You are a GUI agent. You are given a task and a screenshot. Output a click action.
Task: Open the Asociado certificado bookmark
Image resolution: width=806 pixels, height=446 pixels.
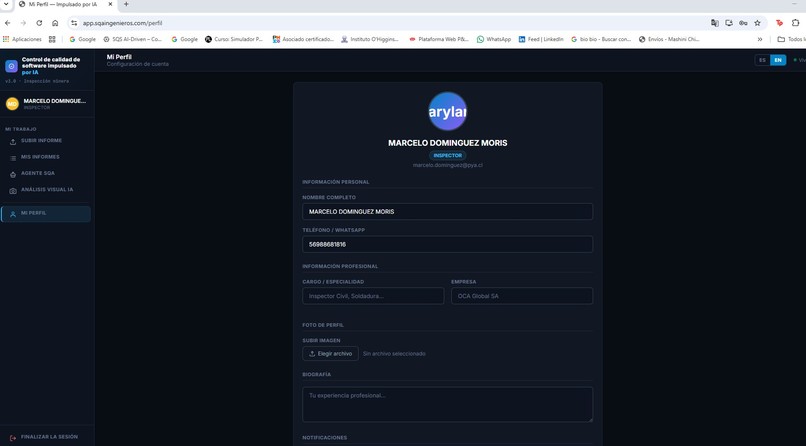coord(303,39)
